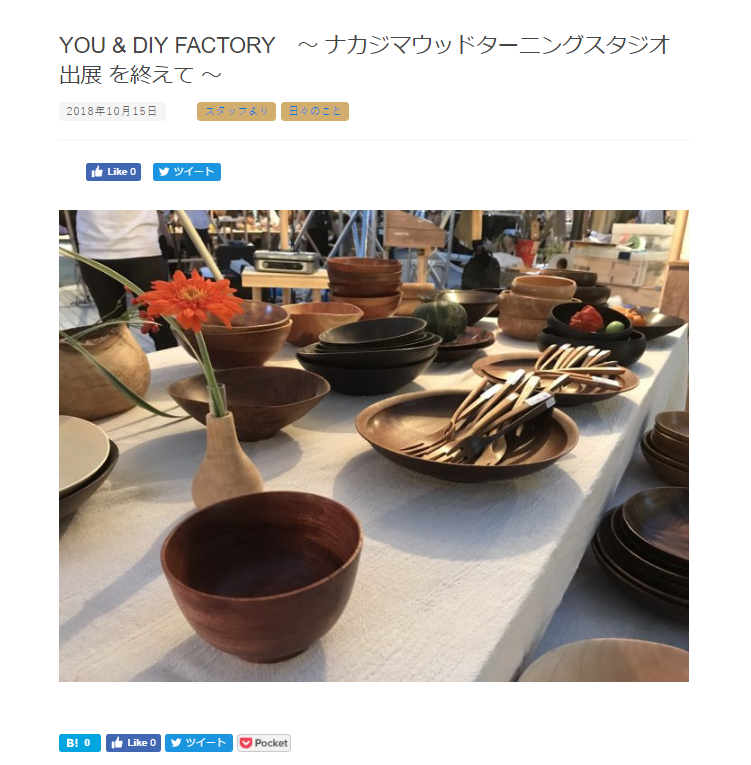
Task: Click the Hatena bookmark count 0
Action: pyautogui.click(x=87, y=743)
